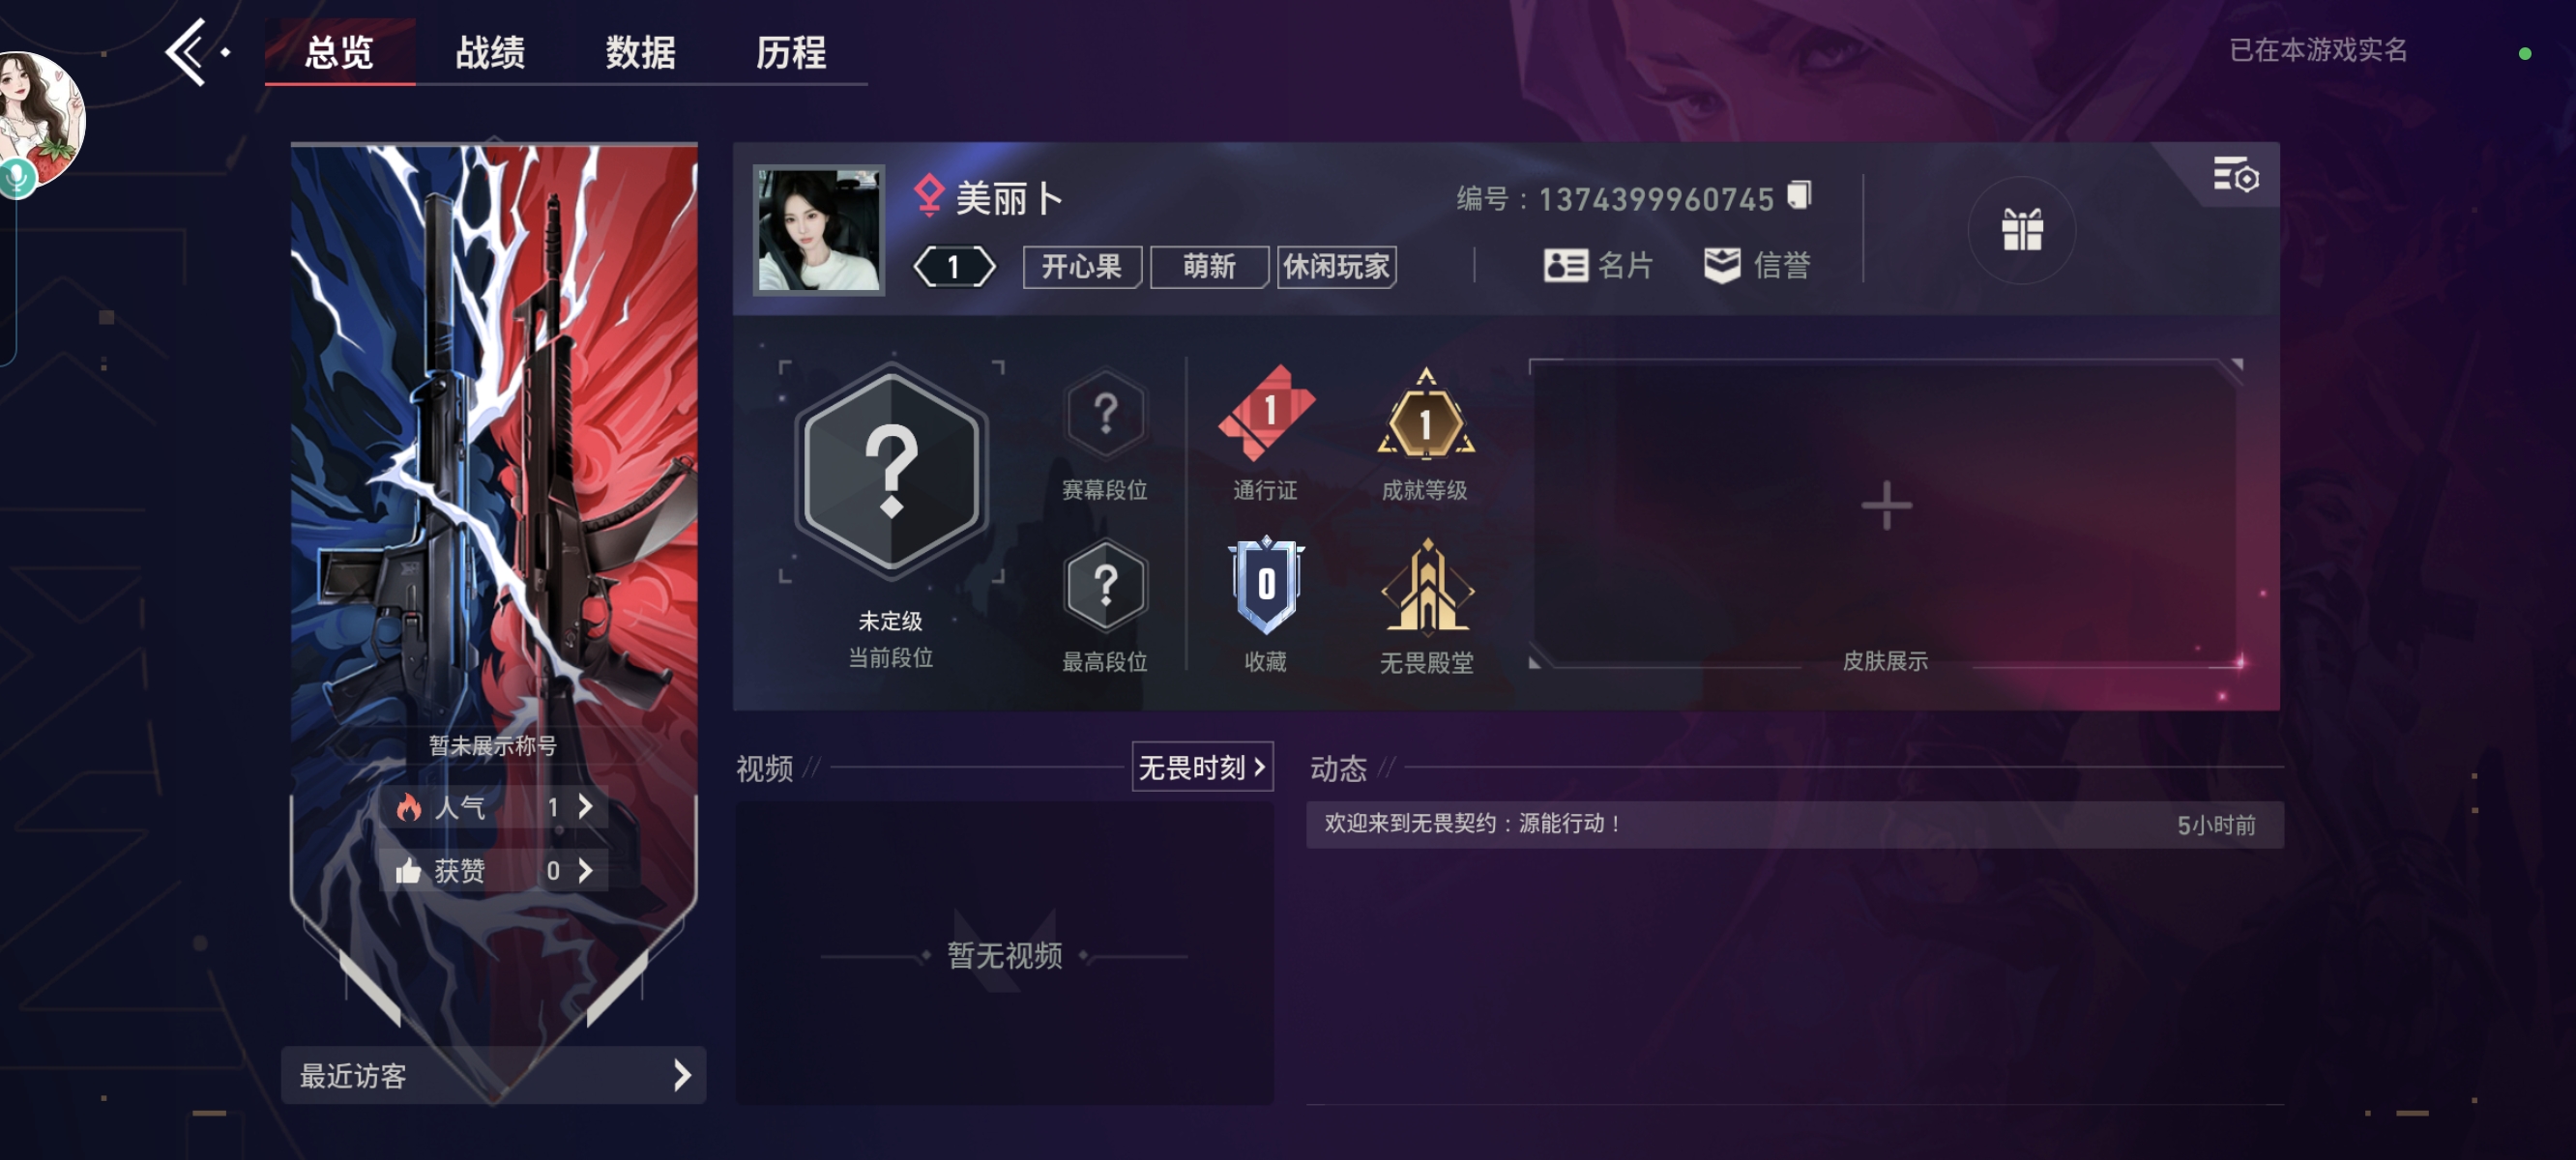2576x1160 pixels.
Task: Click the 当前段位 unranked hexagon
Action: (x=891, y=471)
